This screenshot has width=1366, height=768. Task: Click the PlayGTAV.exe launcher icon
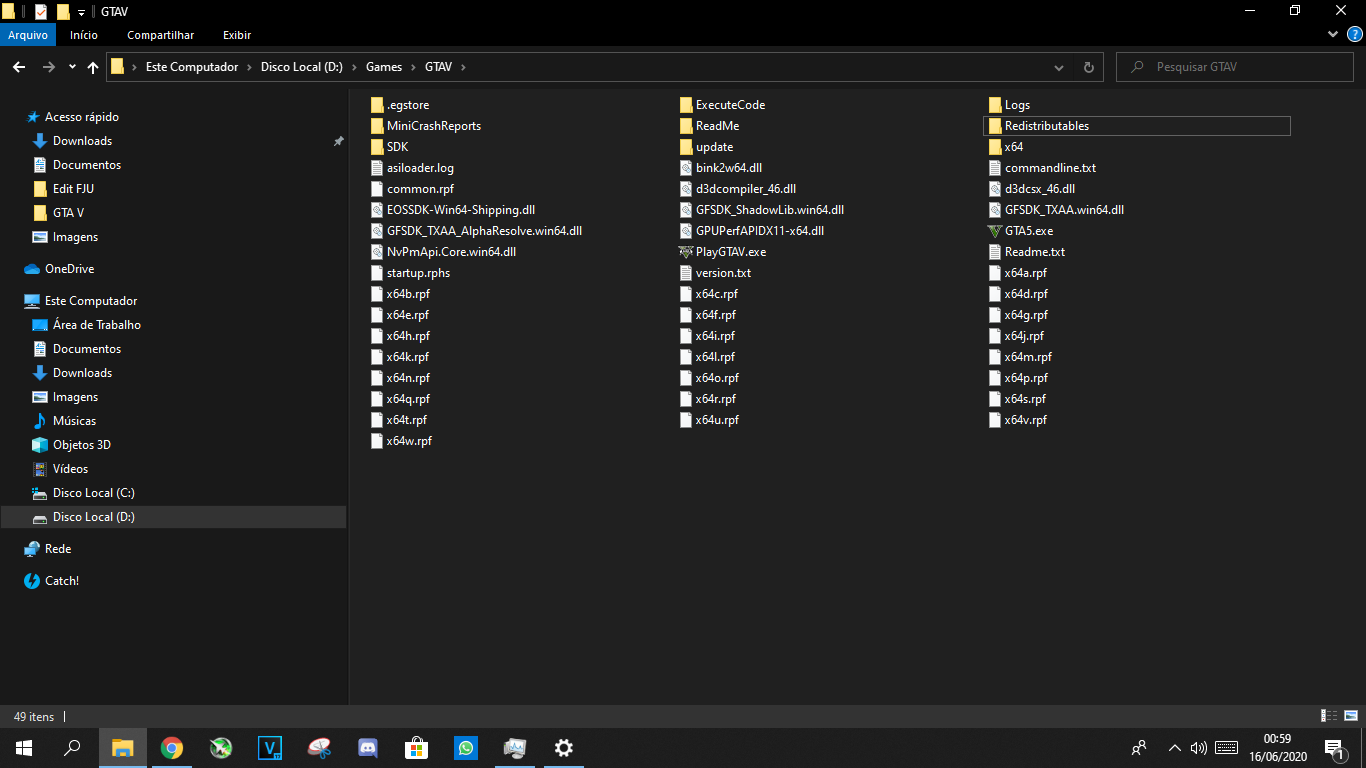coord(685,252)
